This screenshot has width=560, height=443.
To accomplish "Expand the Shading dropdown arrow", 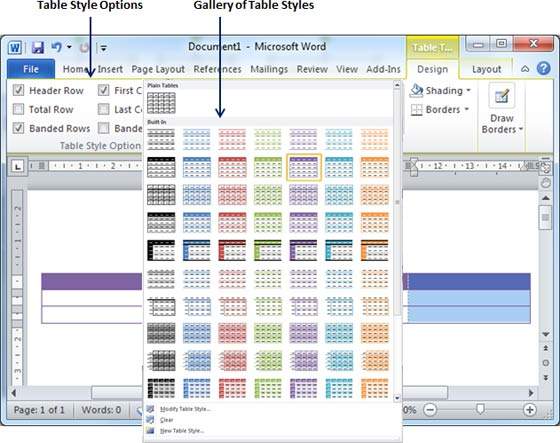I will [x=468, y=90].
